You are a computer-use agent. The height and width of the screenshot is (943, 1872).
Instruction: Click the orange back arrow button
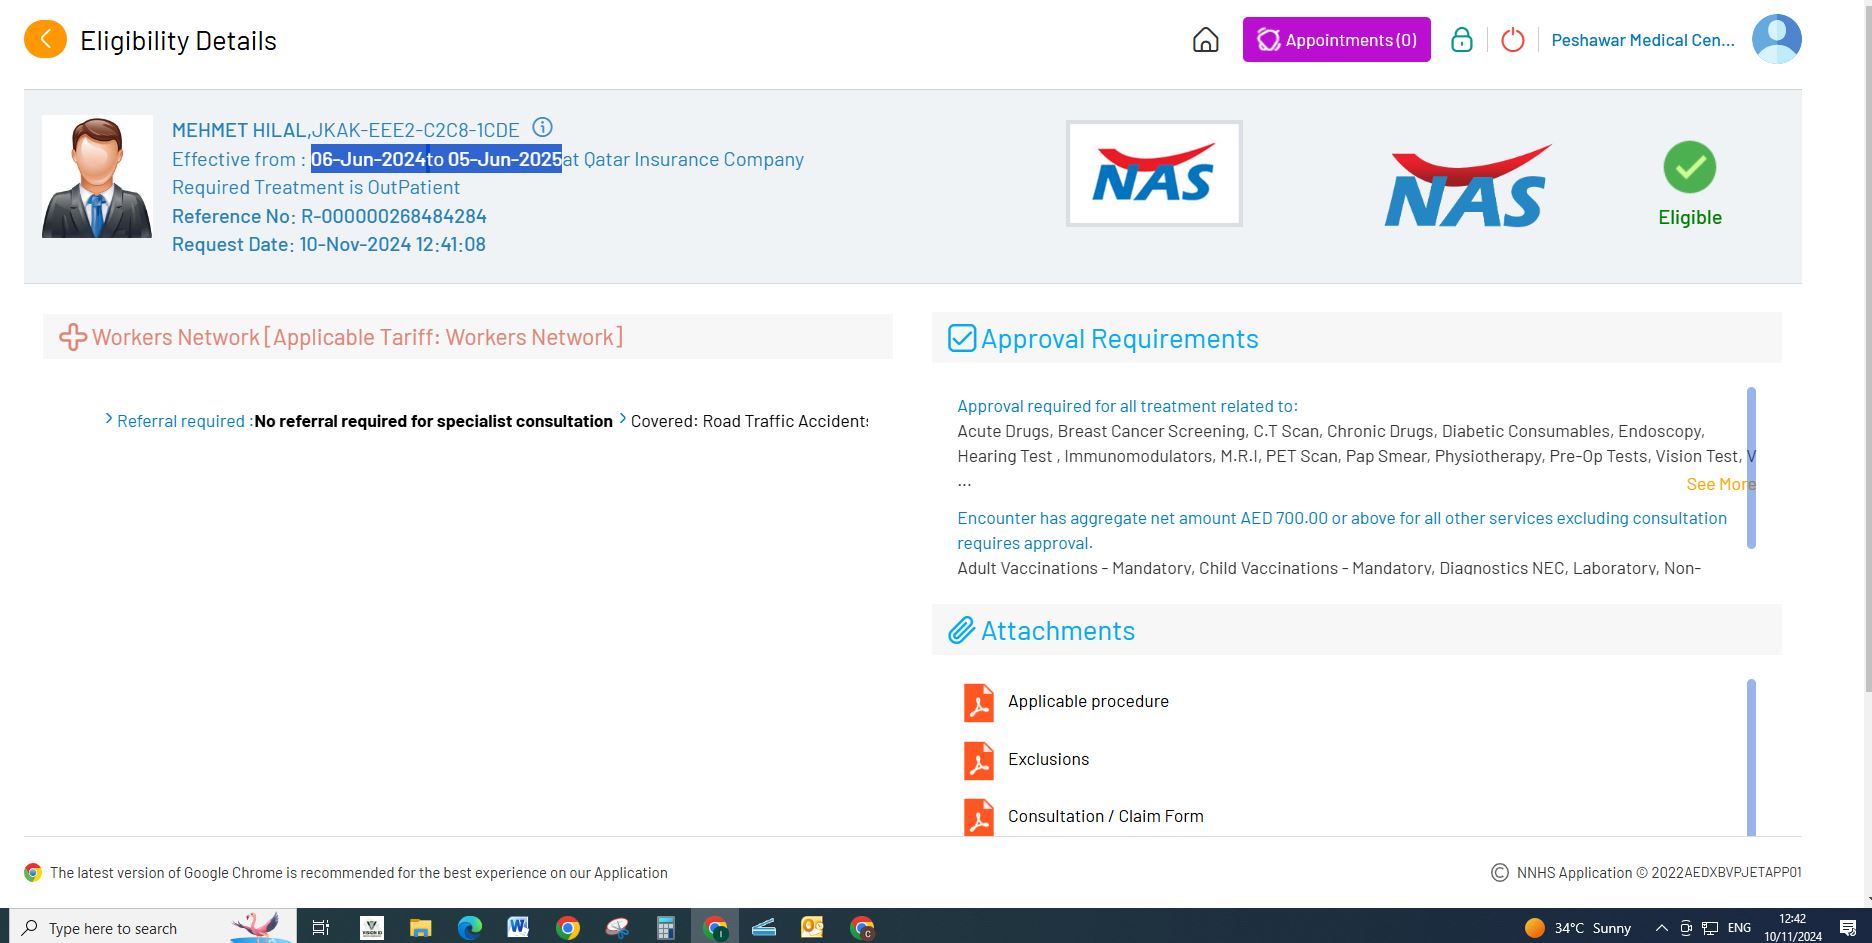click(45, 40)
